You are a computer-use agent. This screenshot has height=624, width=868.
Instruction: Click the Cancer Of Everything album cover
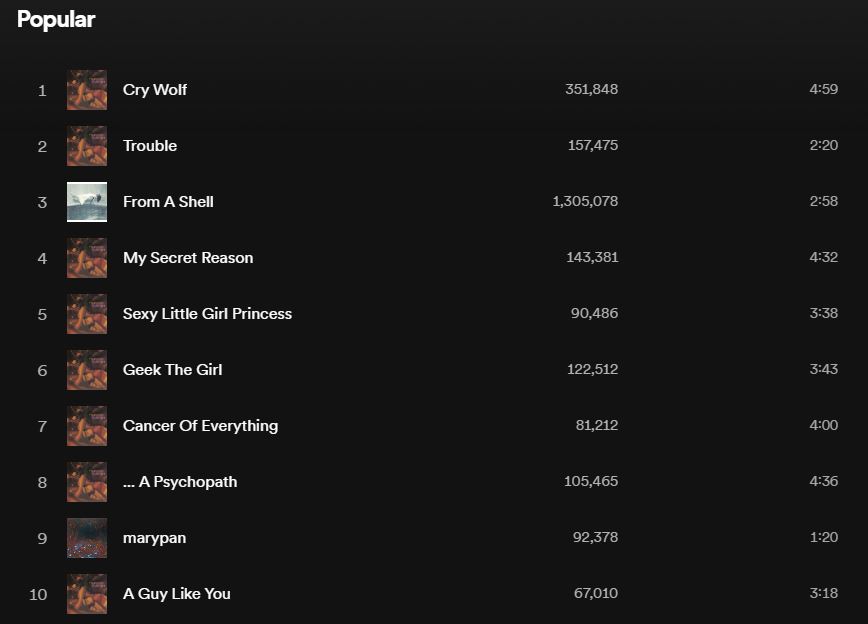pos(87,426)
